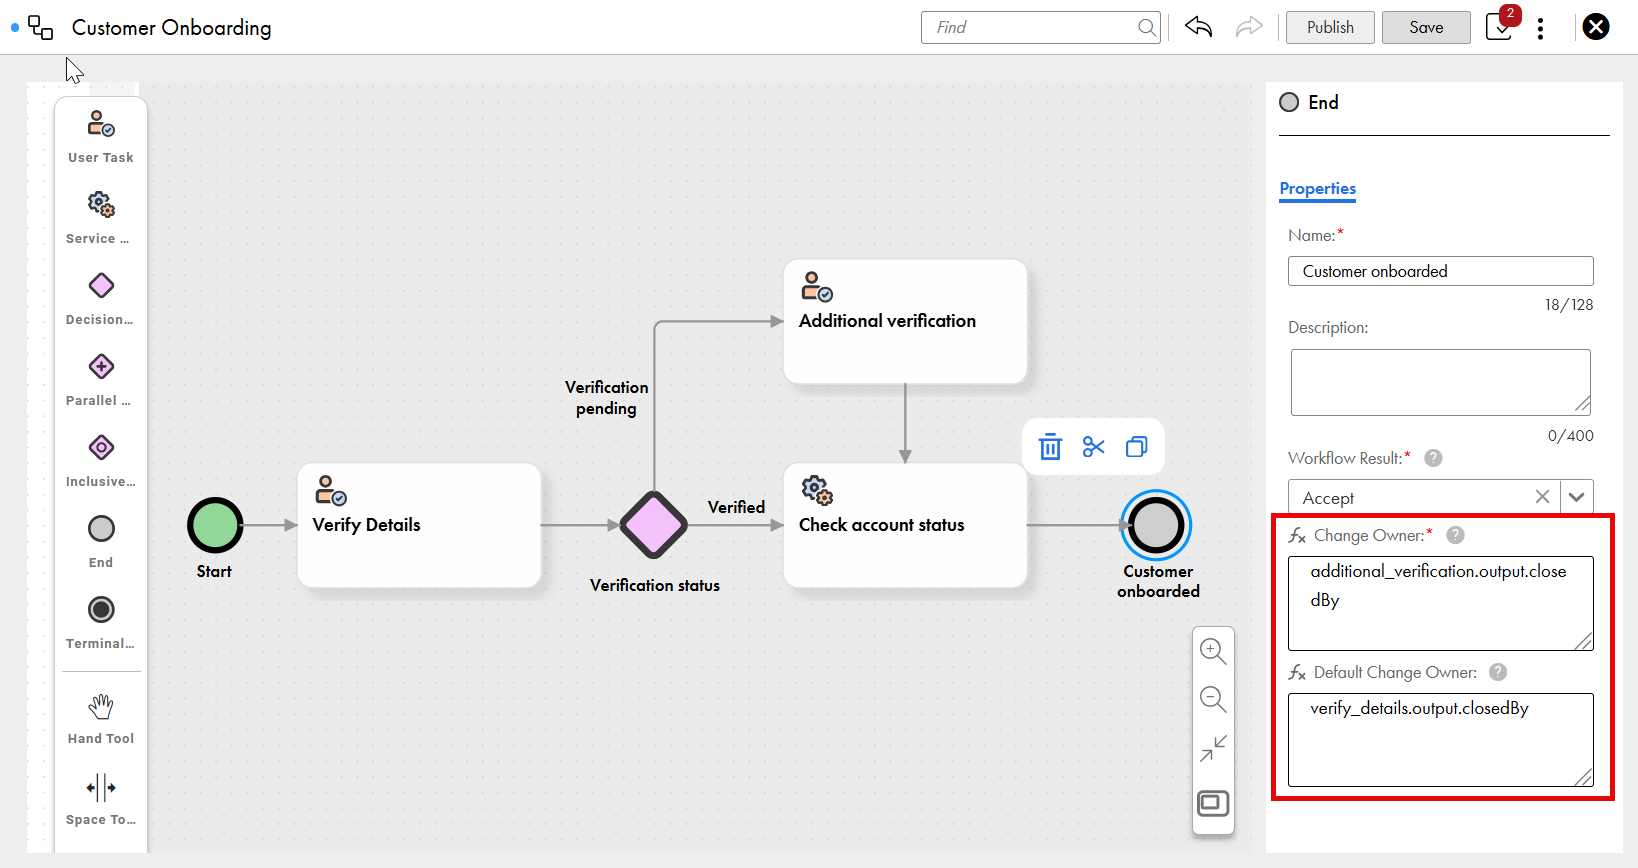Expand the Workflow Result dropdown arrow
This screenshot has height=868, width=1638.
coord(1577,497)
